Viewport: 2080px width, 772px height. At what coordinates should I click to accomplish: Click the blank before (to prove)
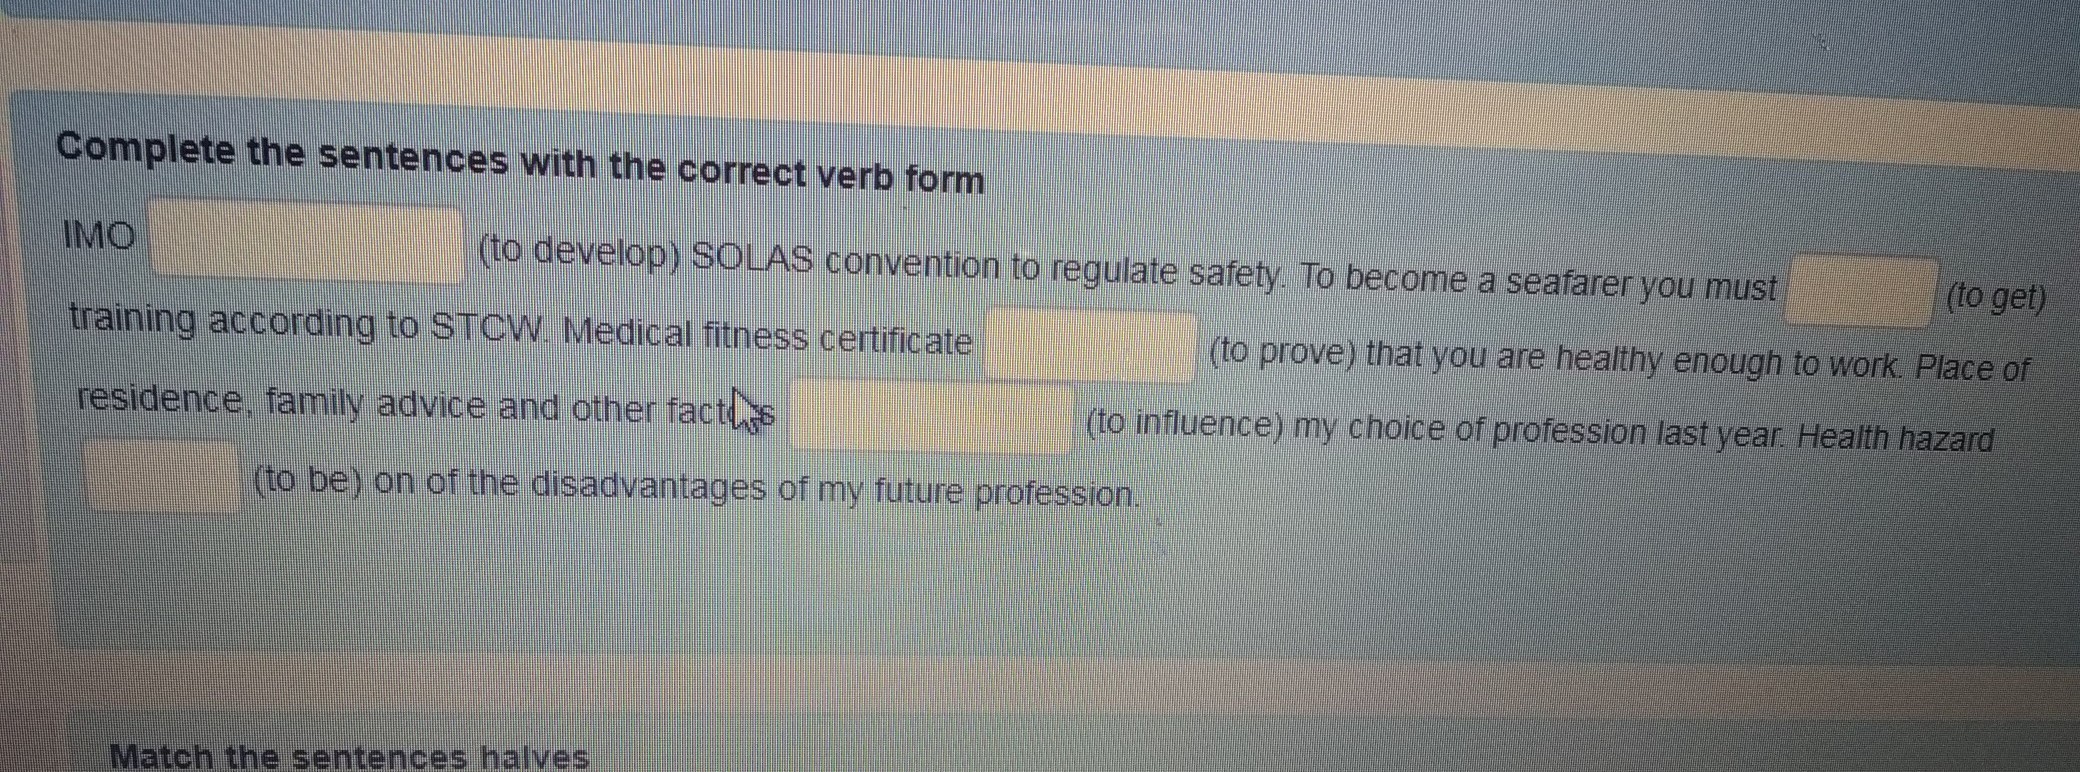(1089, 346)
